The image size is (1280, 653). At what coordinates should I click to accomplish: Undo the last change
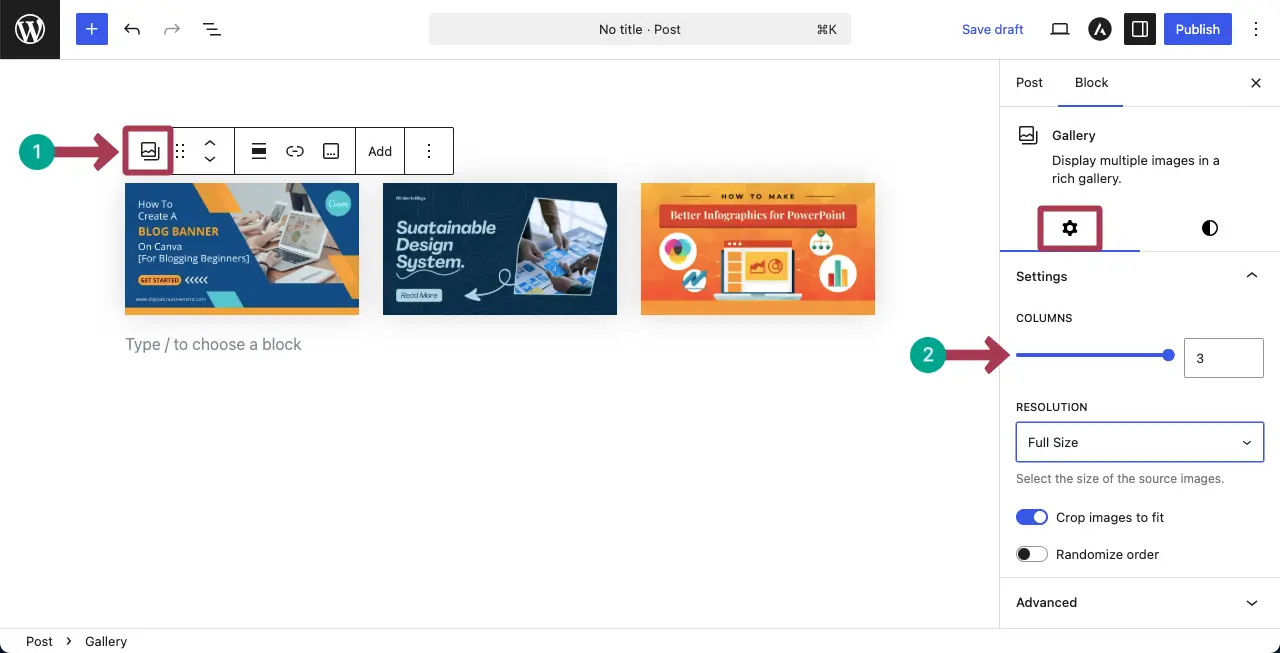(132, 30)
